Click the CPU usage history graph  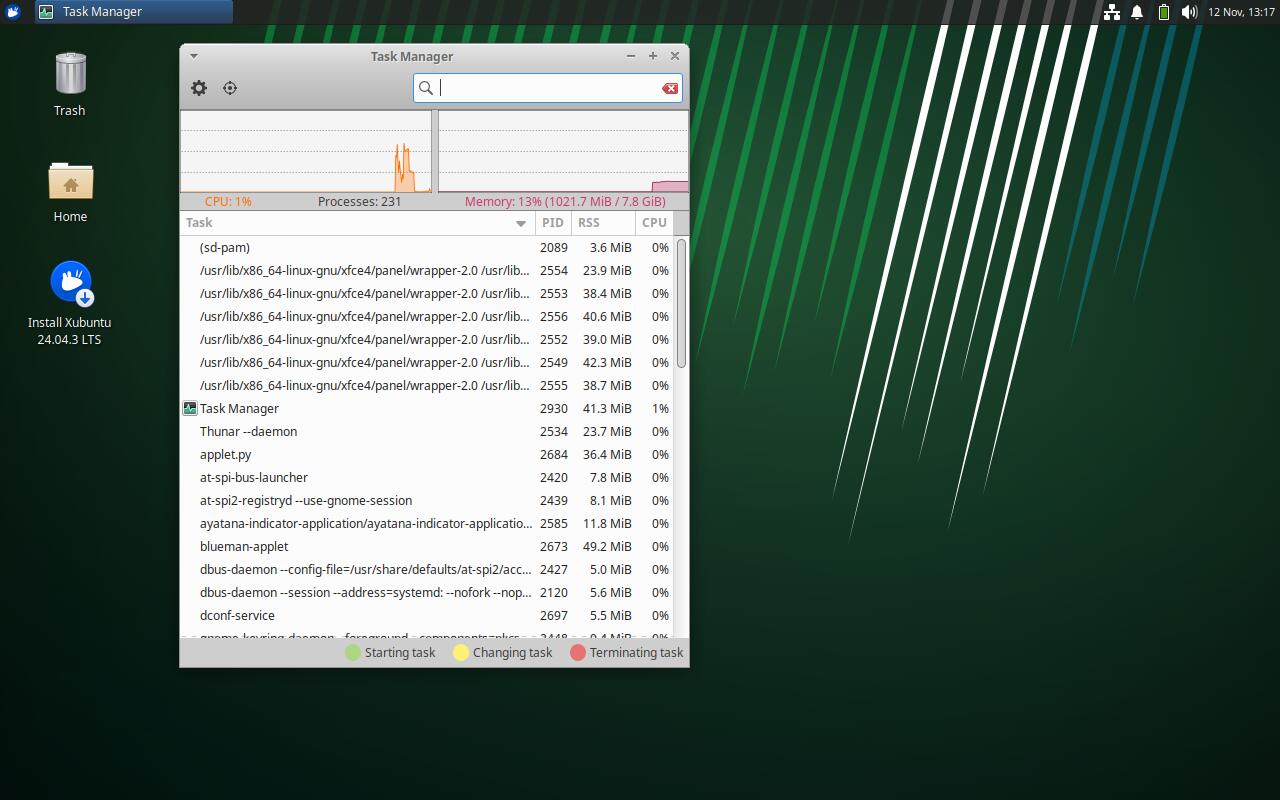pyautogui.click(x=306, y=151)
